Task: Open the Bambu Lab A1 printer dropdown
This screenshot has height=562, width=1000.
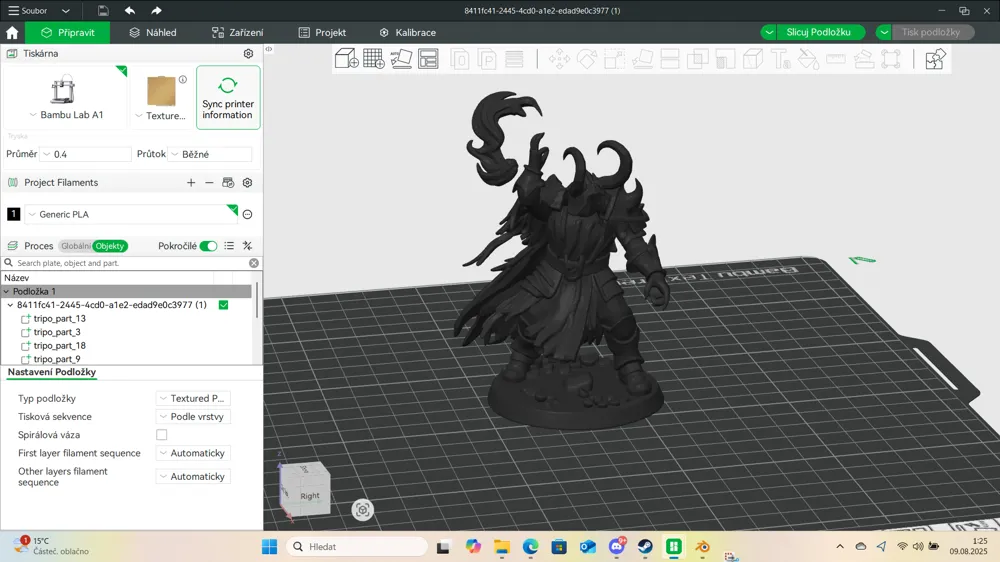Action: pyautogui.click(x=66, y=115)
